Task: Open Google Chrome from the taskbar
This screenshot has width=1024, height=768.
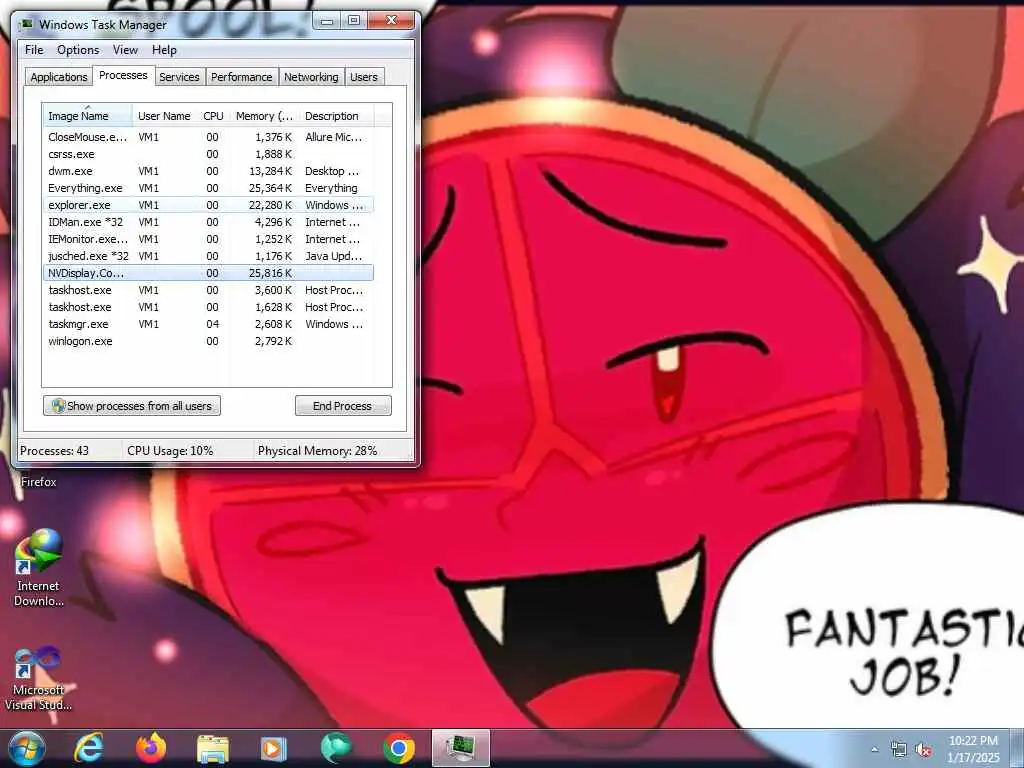Action: click(x=399, y=748)
